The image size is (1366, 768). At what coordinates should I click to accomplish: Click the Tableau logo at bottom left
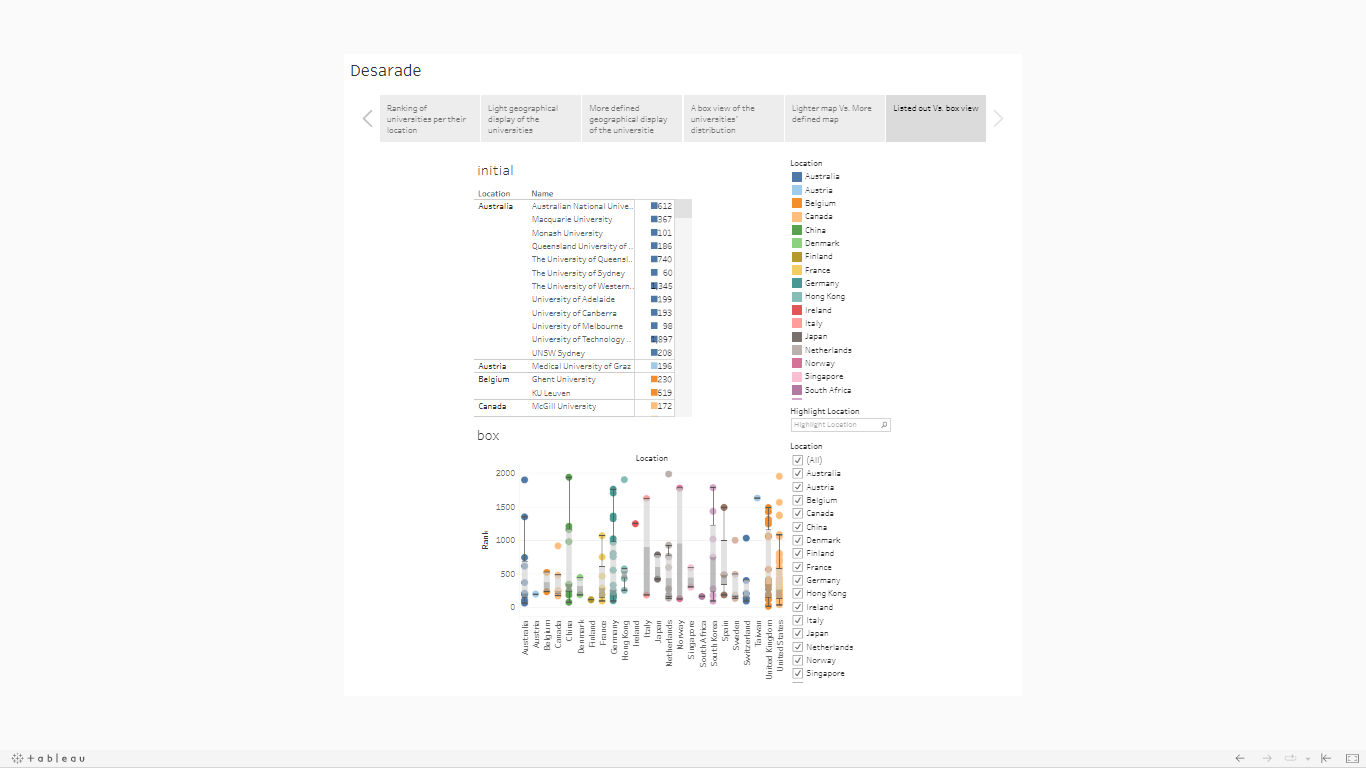click(x=47, y=758)
